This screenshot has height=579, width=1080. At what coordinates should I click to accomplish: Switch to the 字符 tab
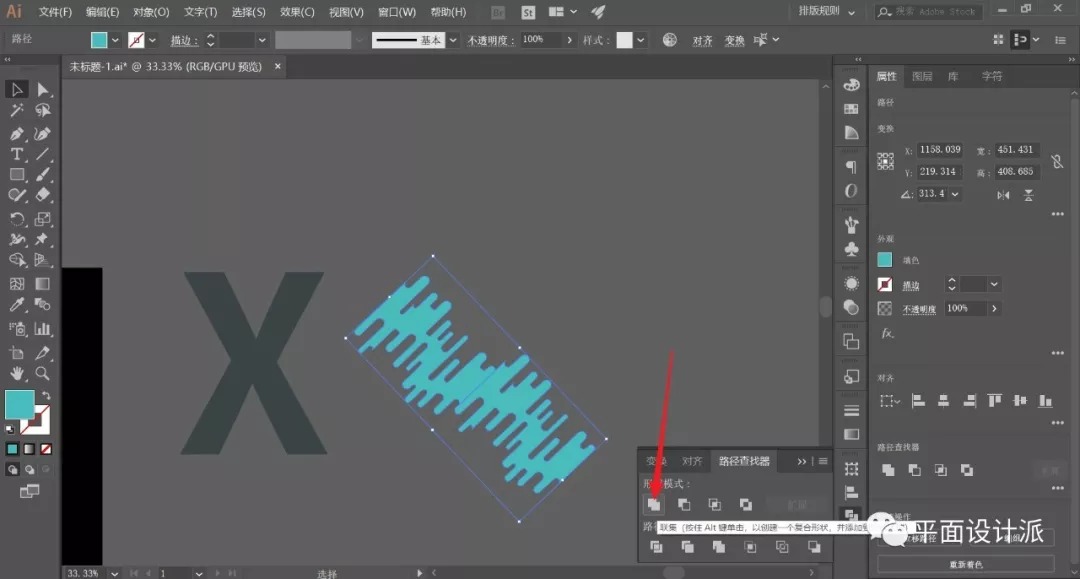click(992, 76)
